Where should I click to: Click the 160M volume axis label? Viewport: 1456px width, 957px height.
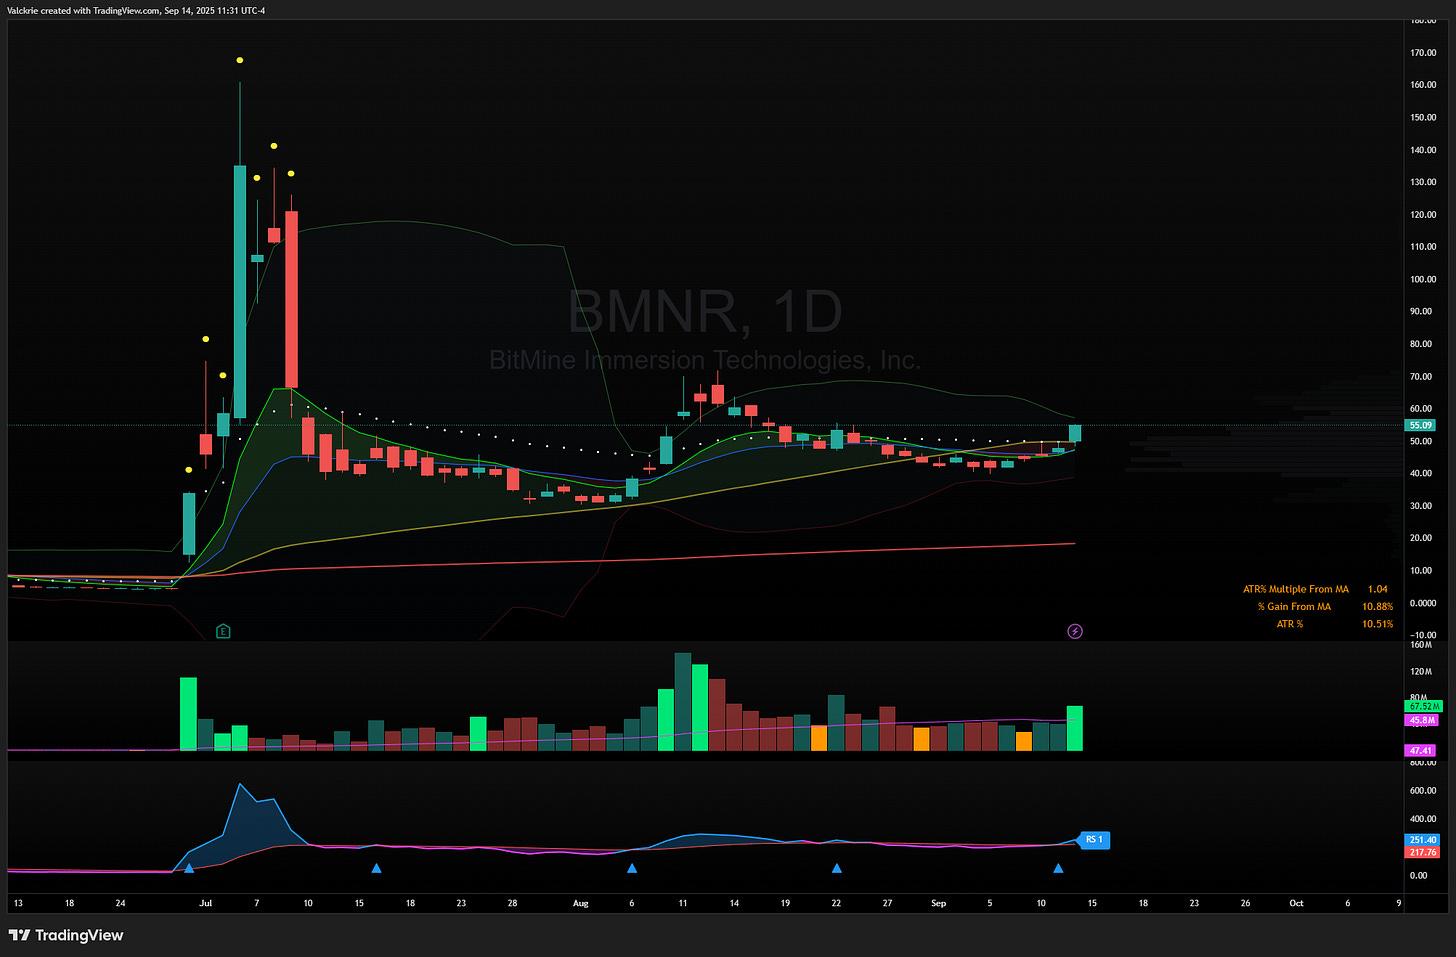pyautogui.click(x=1421, y=644)
